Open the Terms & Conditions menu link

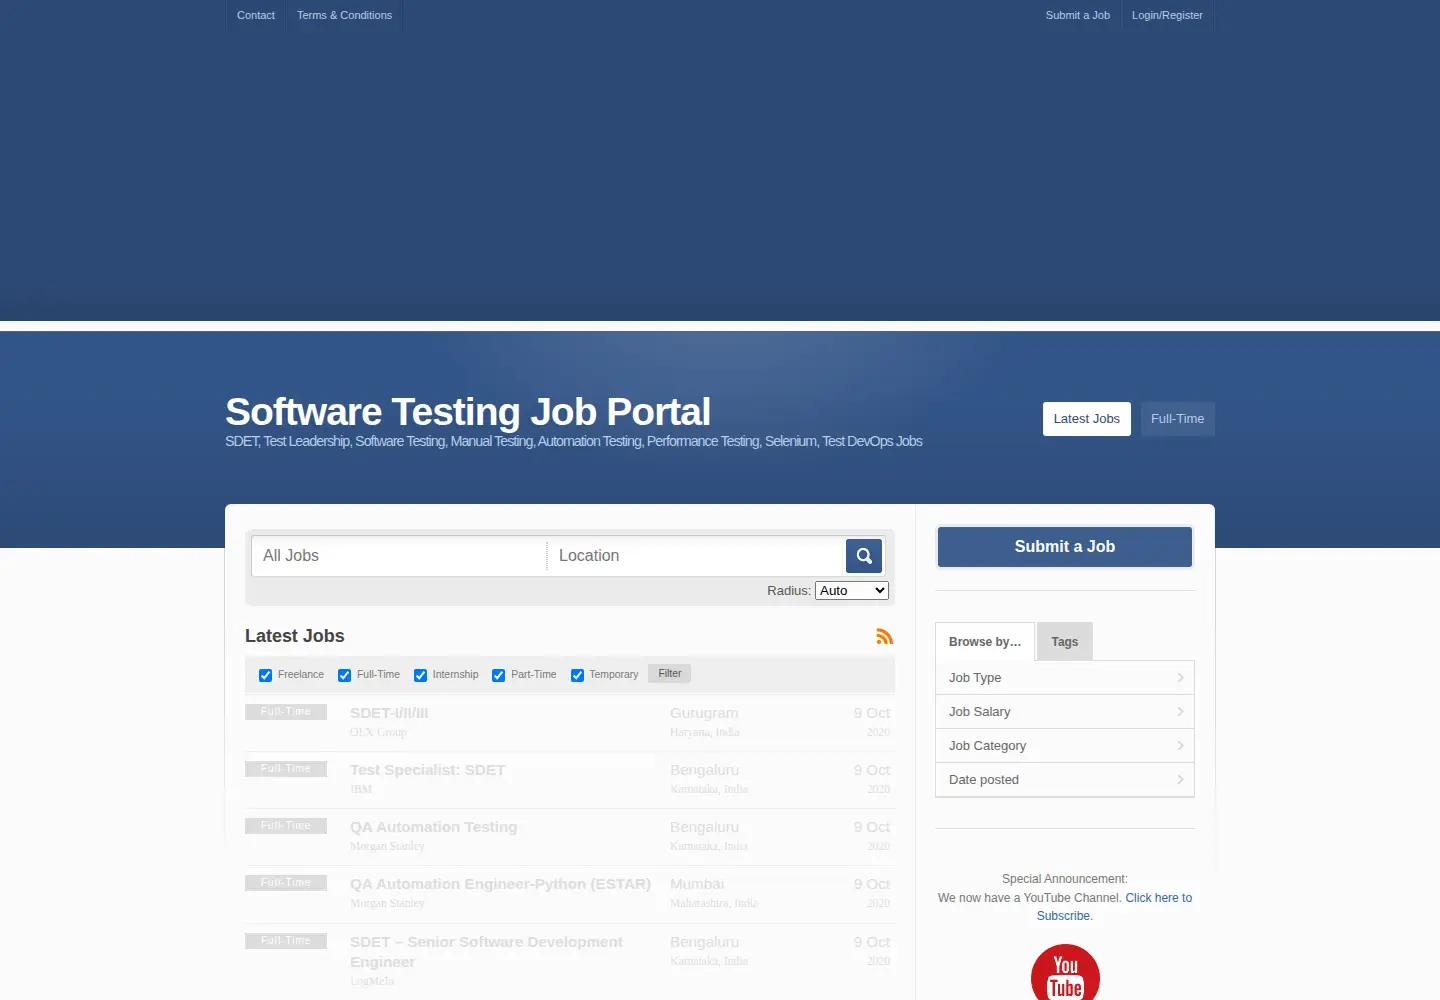pyautogui.click(x=344, y=15)
